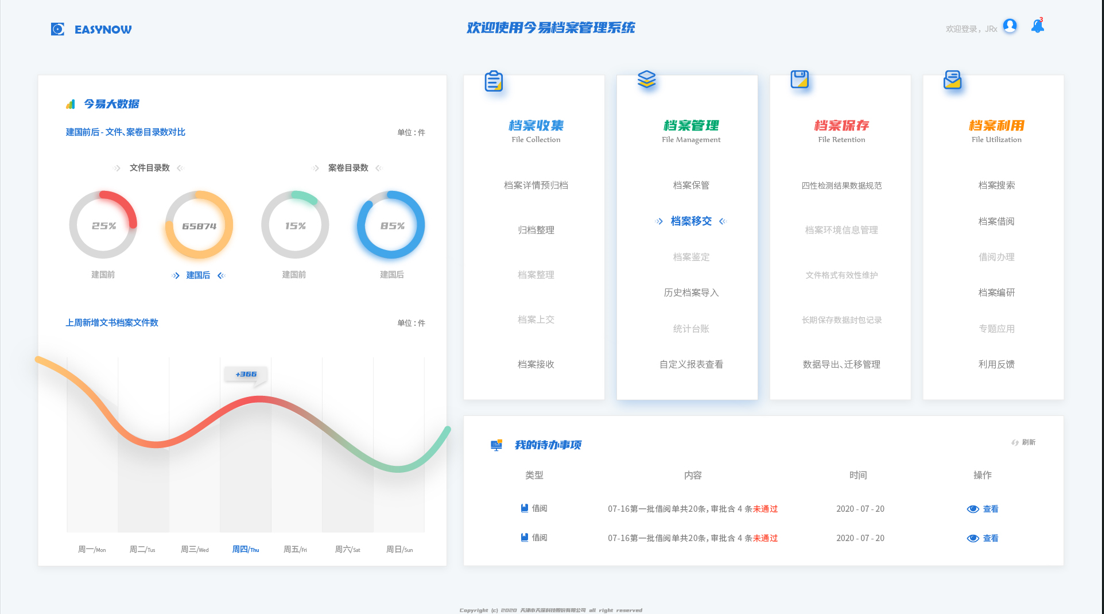The image size is (1104, 614).
Task: Open the notification bell in header
Action: [x=1038, y=26]
